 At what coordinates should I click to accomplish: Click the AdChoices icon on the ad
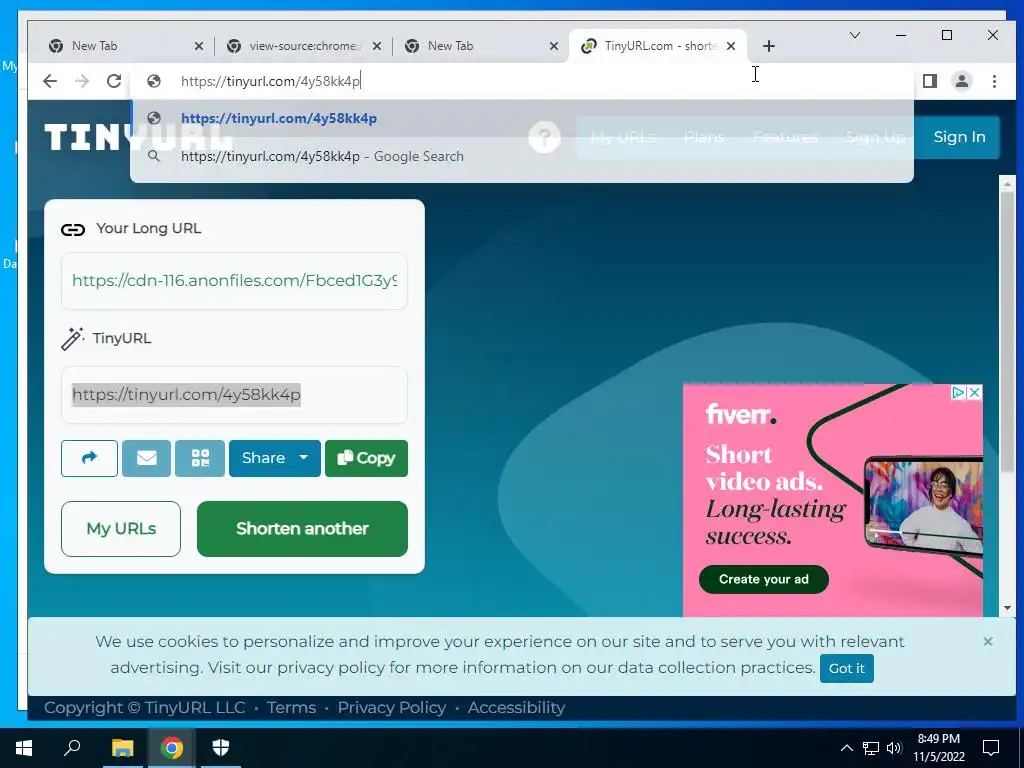[x=958, y=392]
